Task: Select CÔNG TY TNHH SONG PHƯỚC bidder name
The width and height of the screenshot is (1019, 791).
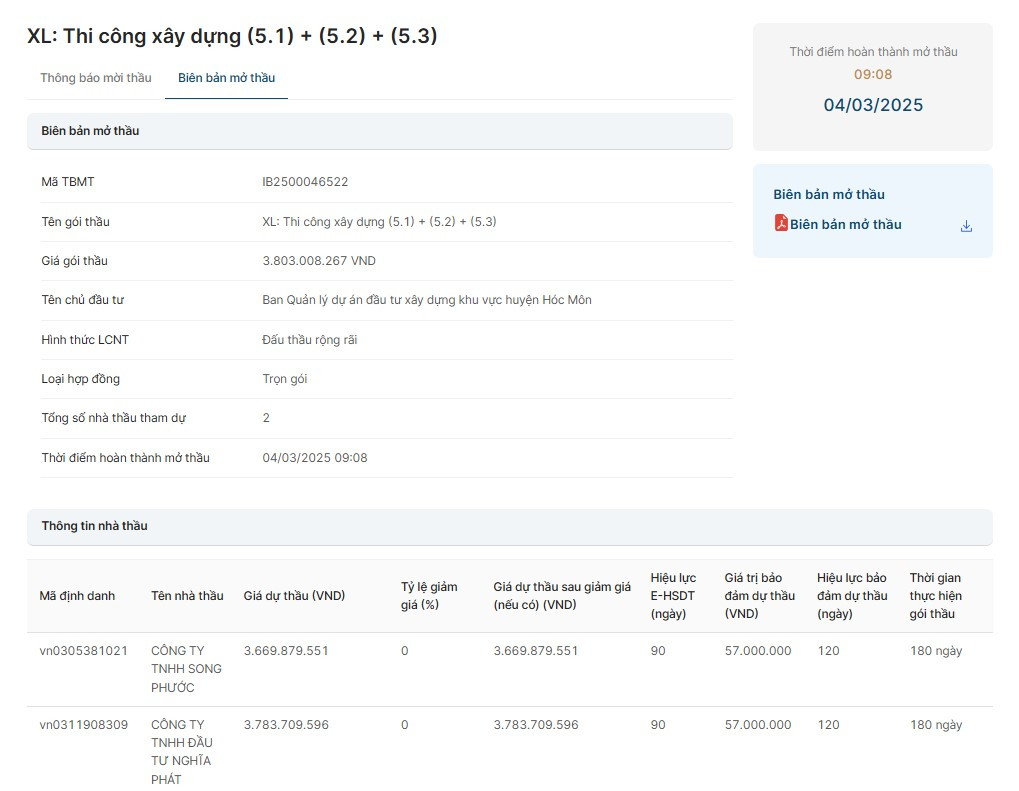Action: click(186, 669)
